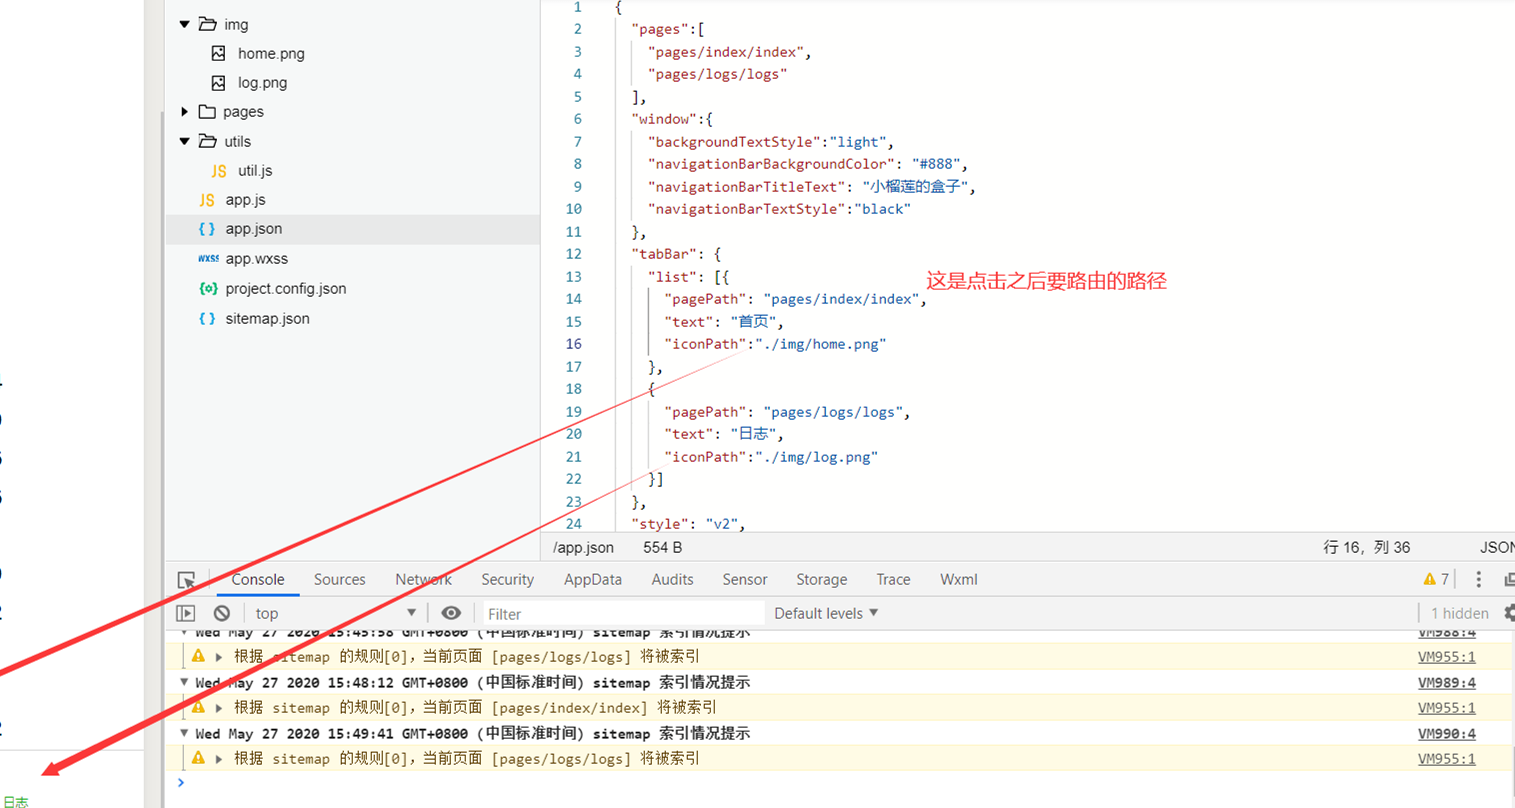Click the "#888" navigation color value

pos(935,164)
